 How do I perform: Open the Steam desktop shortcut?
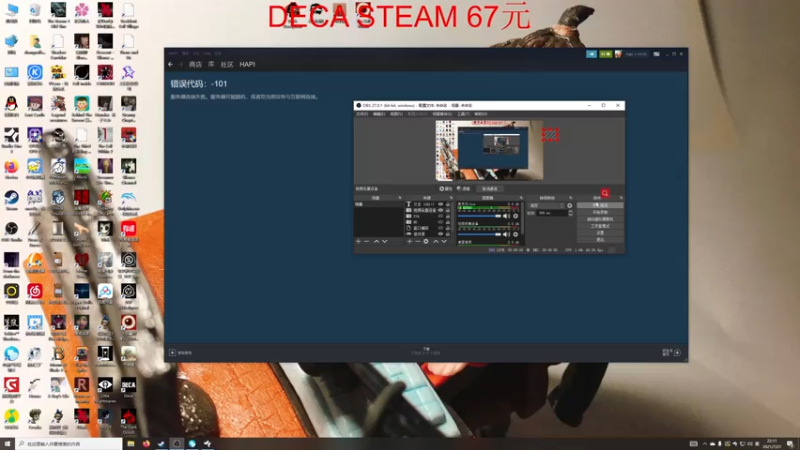point(11,201)
